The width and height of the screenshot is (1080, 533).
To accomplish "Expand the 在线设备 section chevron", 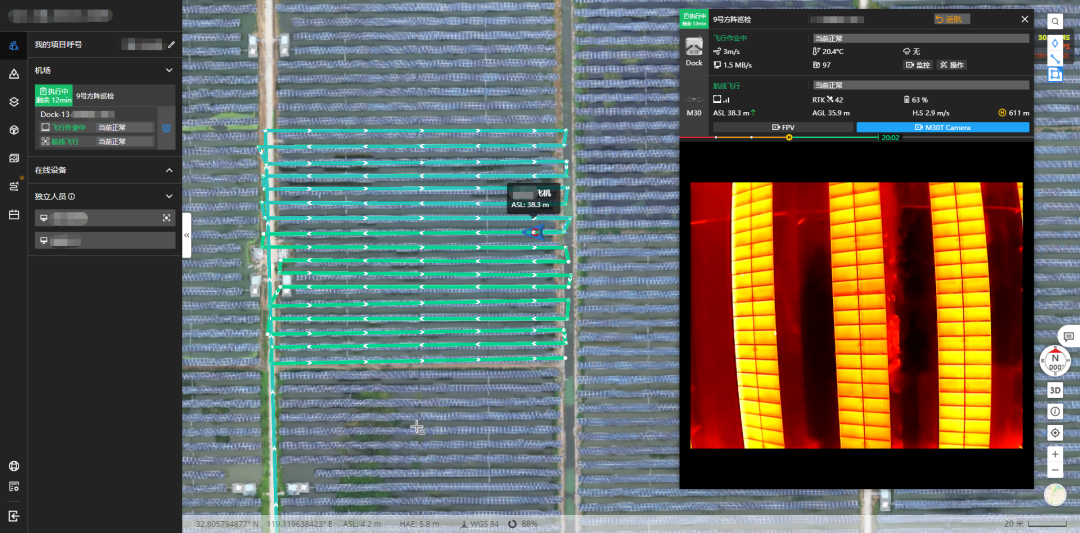I will (x=169, y=170).
